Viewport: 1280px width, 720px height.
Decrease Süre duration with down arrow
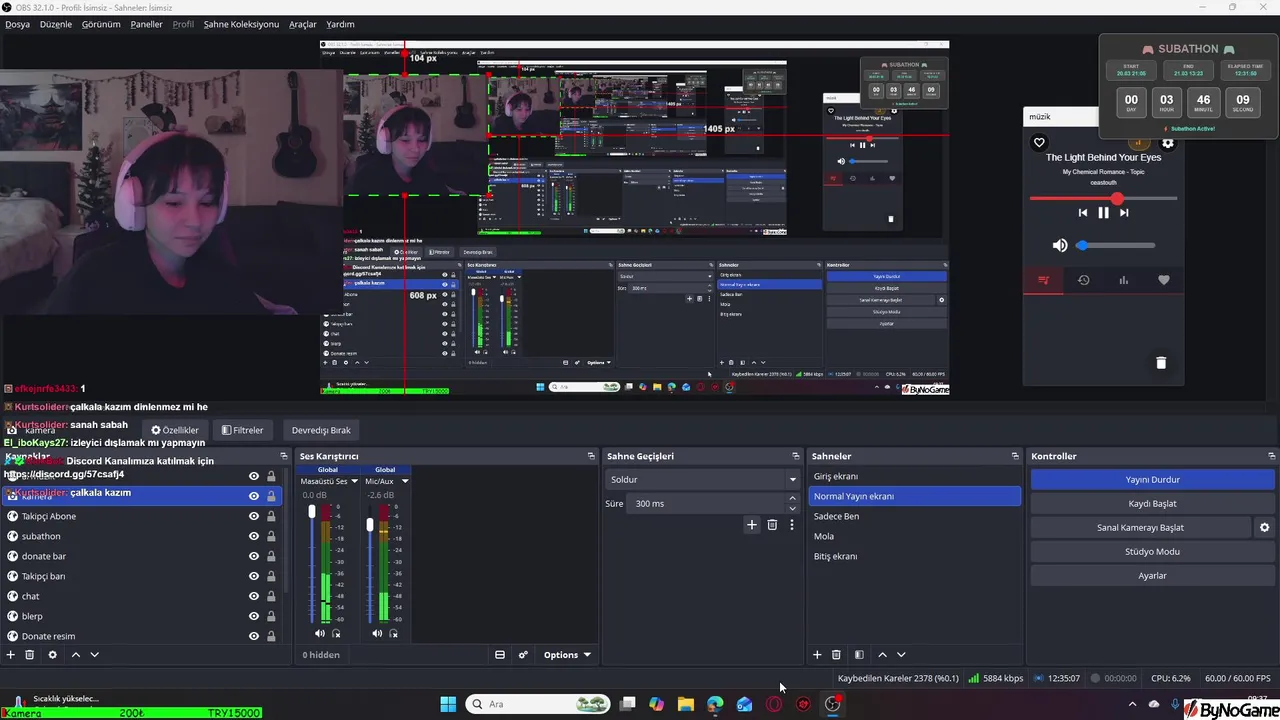793,508
